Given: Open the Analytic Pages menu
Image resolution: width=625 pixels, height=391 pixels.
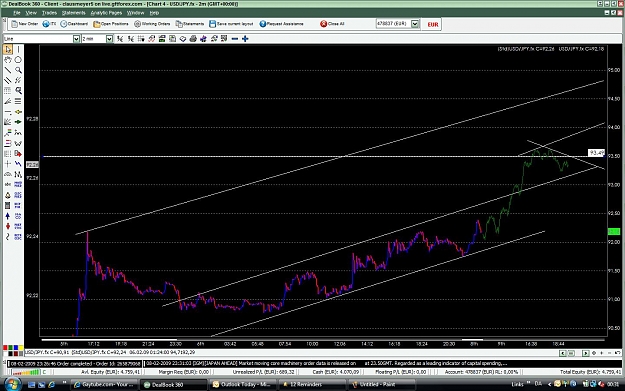Looking at the screenshot, I should (x=106, y=13).
